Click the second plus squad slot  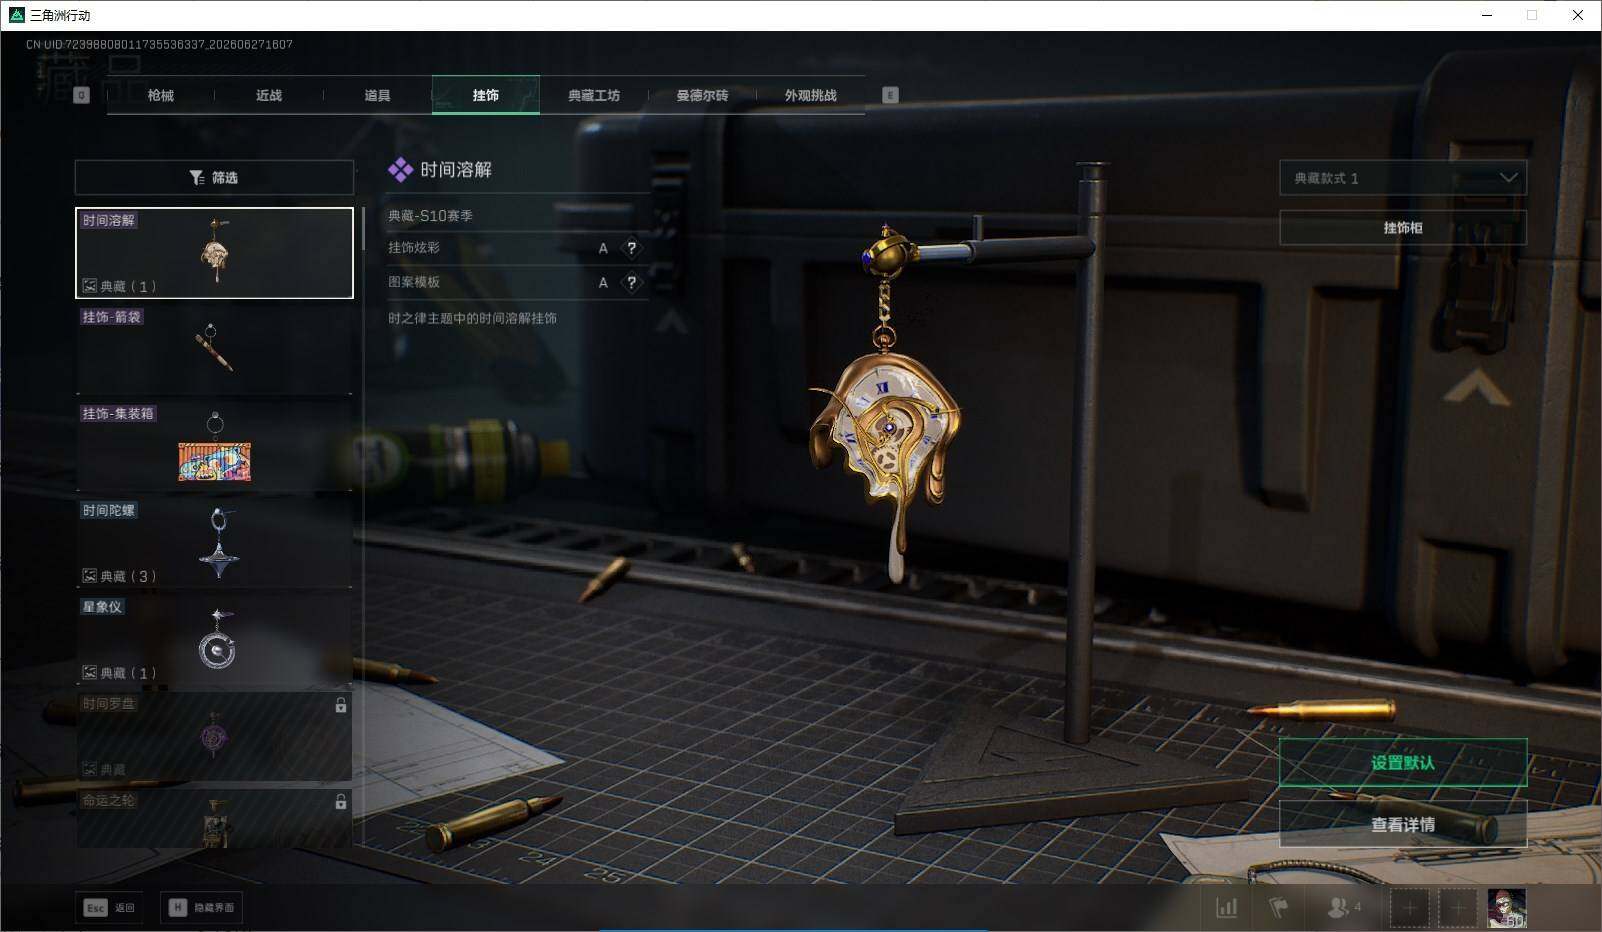[1458, 908]
